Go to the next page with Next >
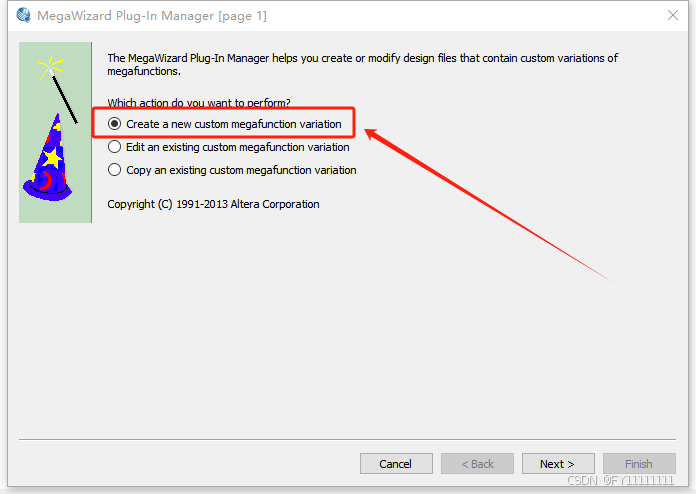This screenshot has height=494, width=696. (558, 464)
